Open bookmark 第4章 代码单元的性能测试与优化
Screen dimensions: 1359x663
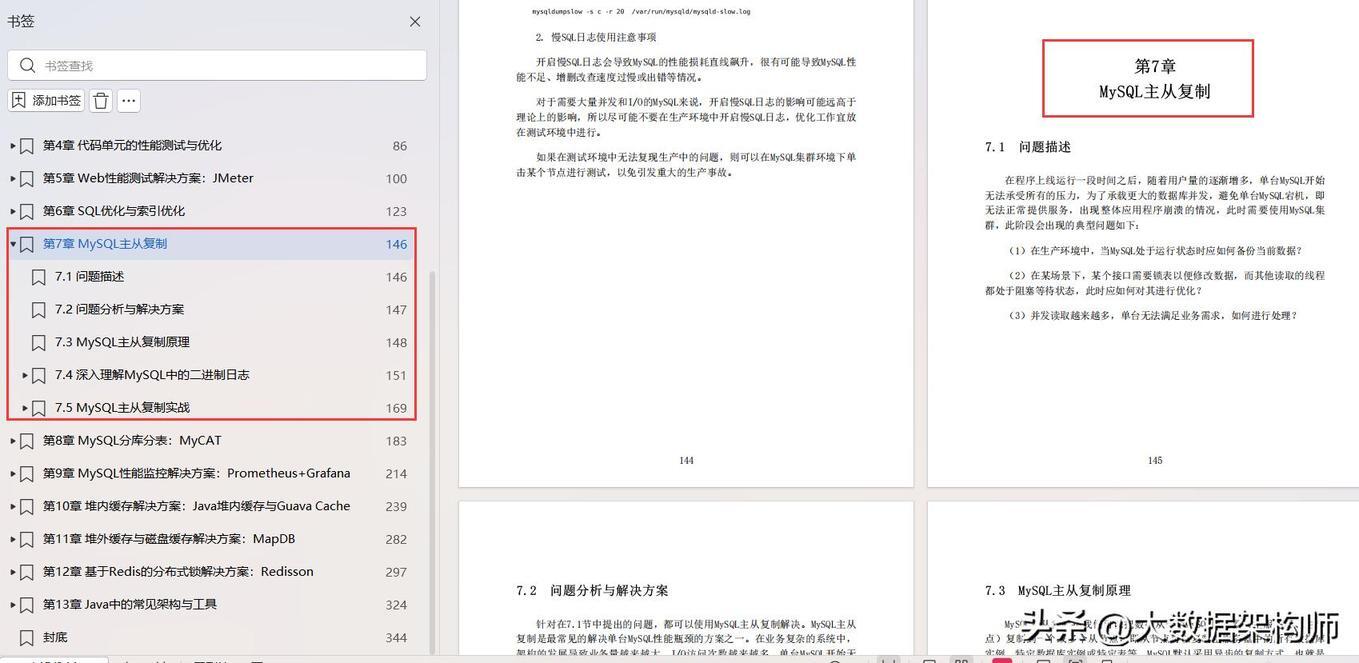coord(132,146)
